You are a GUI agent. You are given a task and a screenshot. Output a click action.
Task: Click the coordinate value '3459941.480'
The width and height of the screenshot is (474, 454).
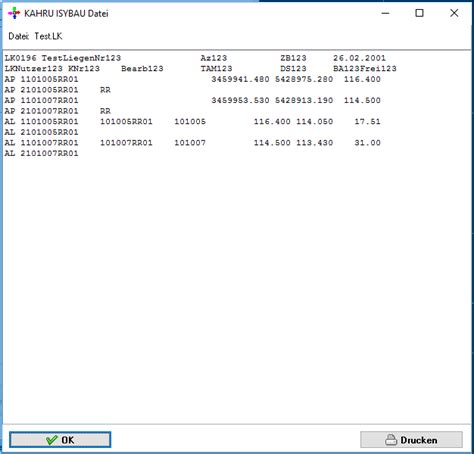point(240,79)
